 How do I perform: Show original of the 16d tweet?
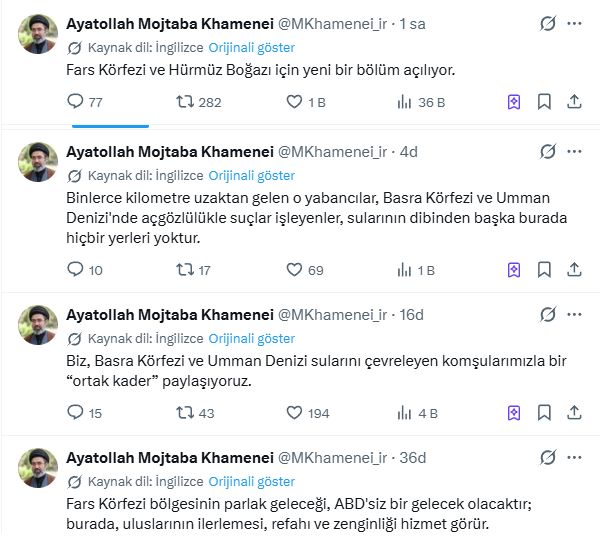251,339
